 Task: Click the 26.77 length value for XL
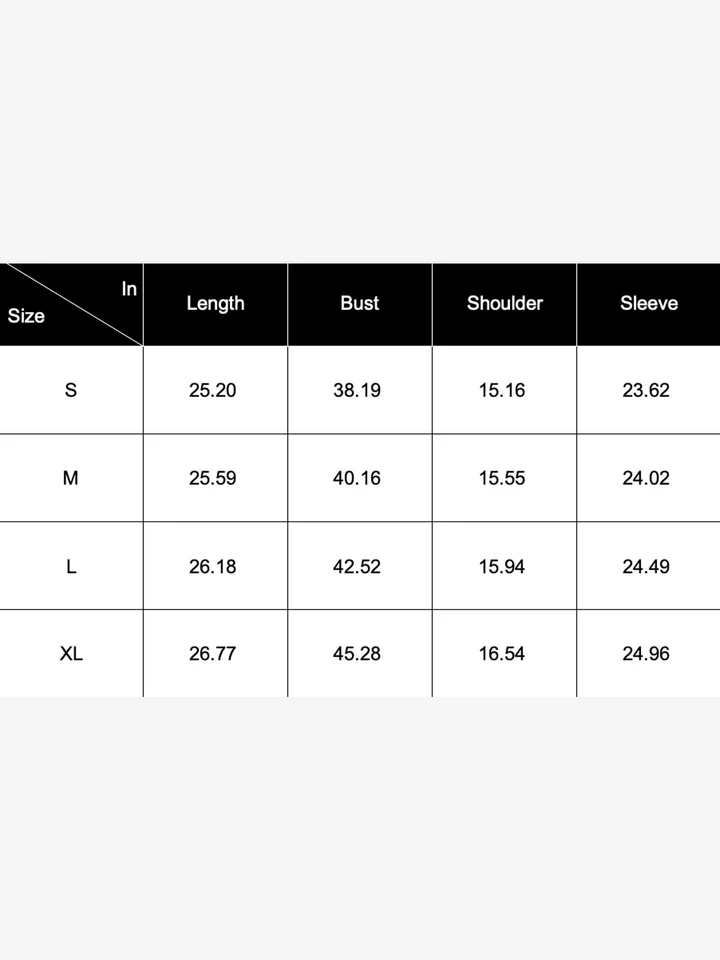pyautogui.click(x=212, y=654)
